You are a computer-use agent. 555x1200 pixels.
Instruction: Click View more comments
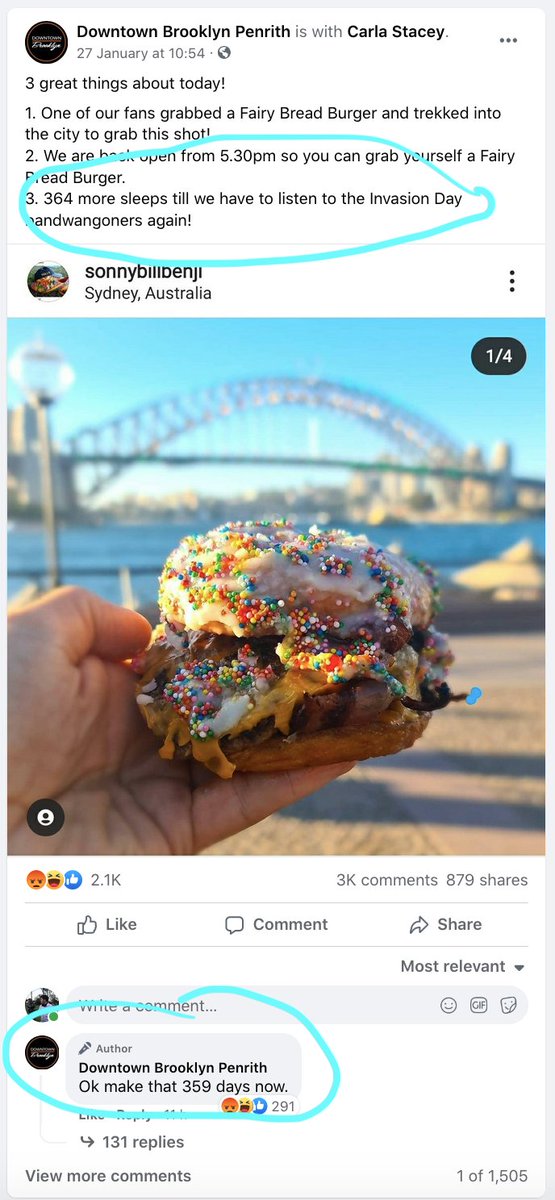point(108,1176)
